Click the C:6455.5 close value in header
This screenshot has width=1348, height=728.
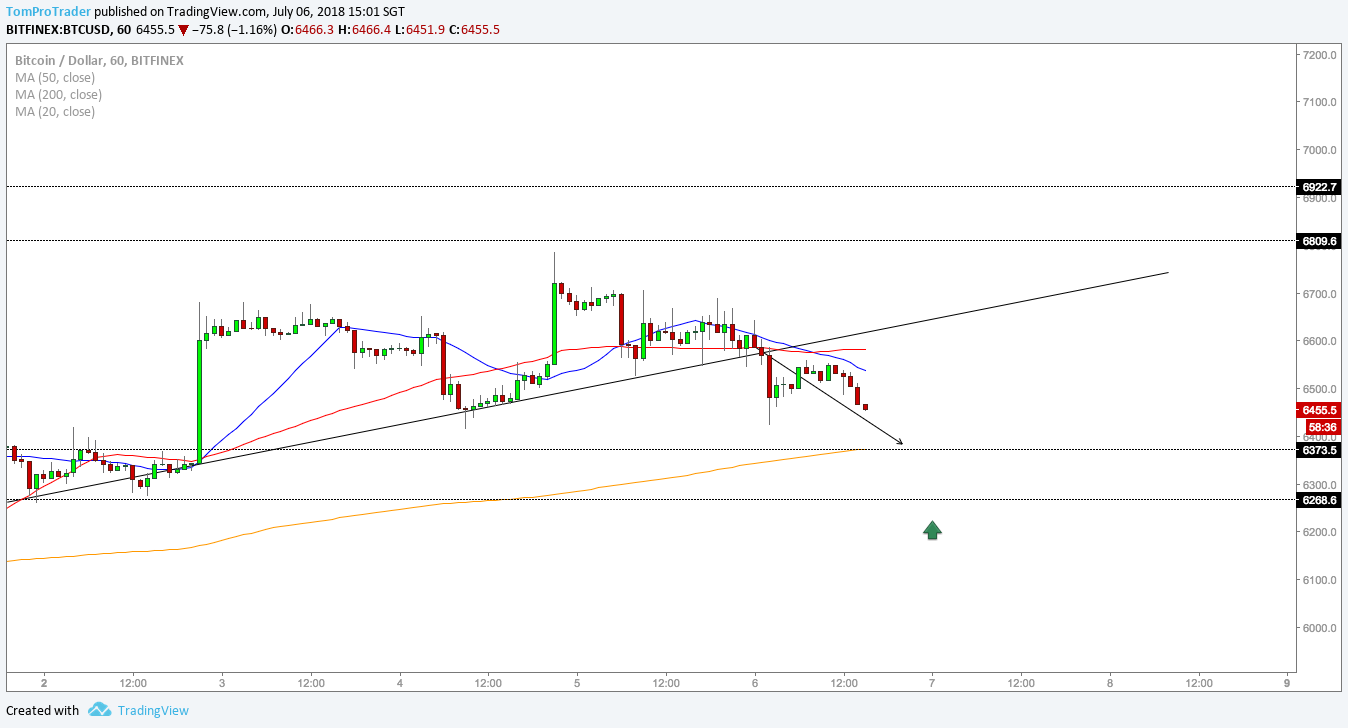(x=474, y=30)
